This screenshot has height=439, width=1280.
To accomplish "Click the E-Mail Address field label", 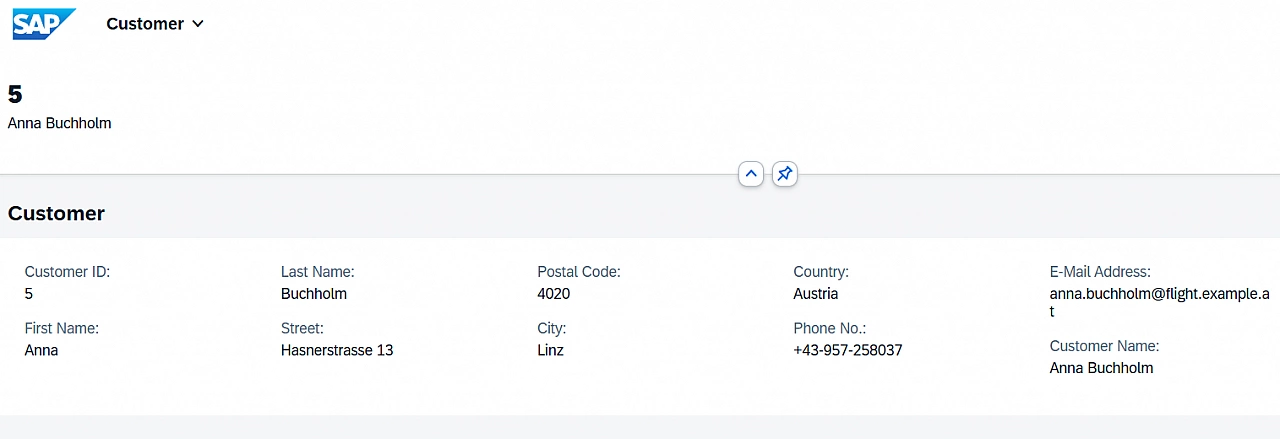I will (1100, 272).
